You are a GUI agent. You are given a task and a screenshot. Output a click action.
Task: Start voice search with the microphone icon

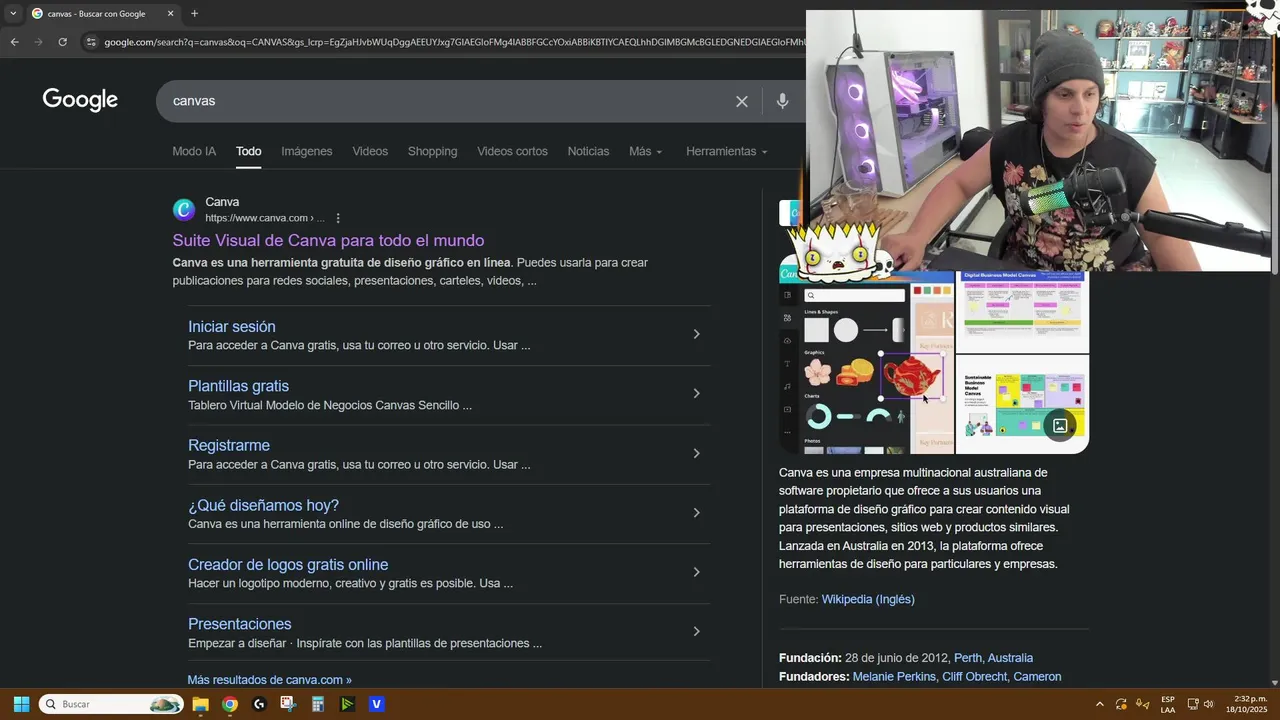pos(783,101)
